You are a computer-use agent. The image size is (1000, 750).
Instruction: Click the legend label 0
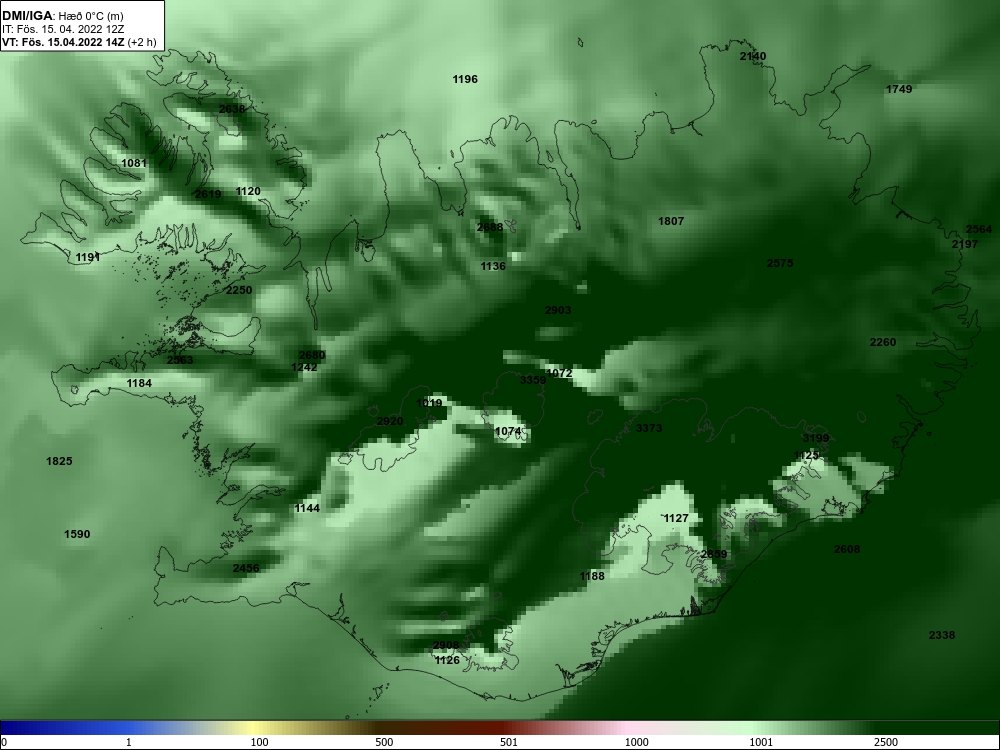tap(4, 742)
